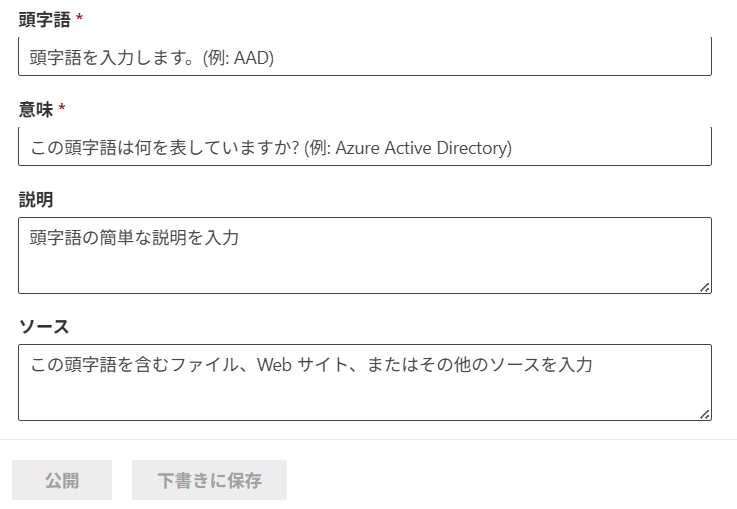
Task: Click blank area under the ソース placeholder text
Action: [x=365, y=397]
